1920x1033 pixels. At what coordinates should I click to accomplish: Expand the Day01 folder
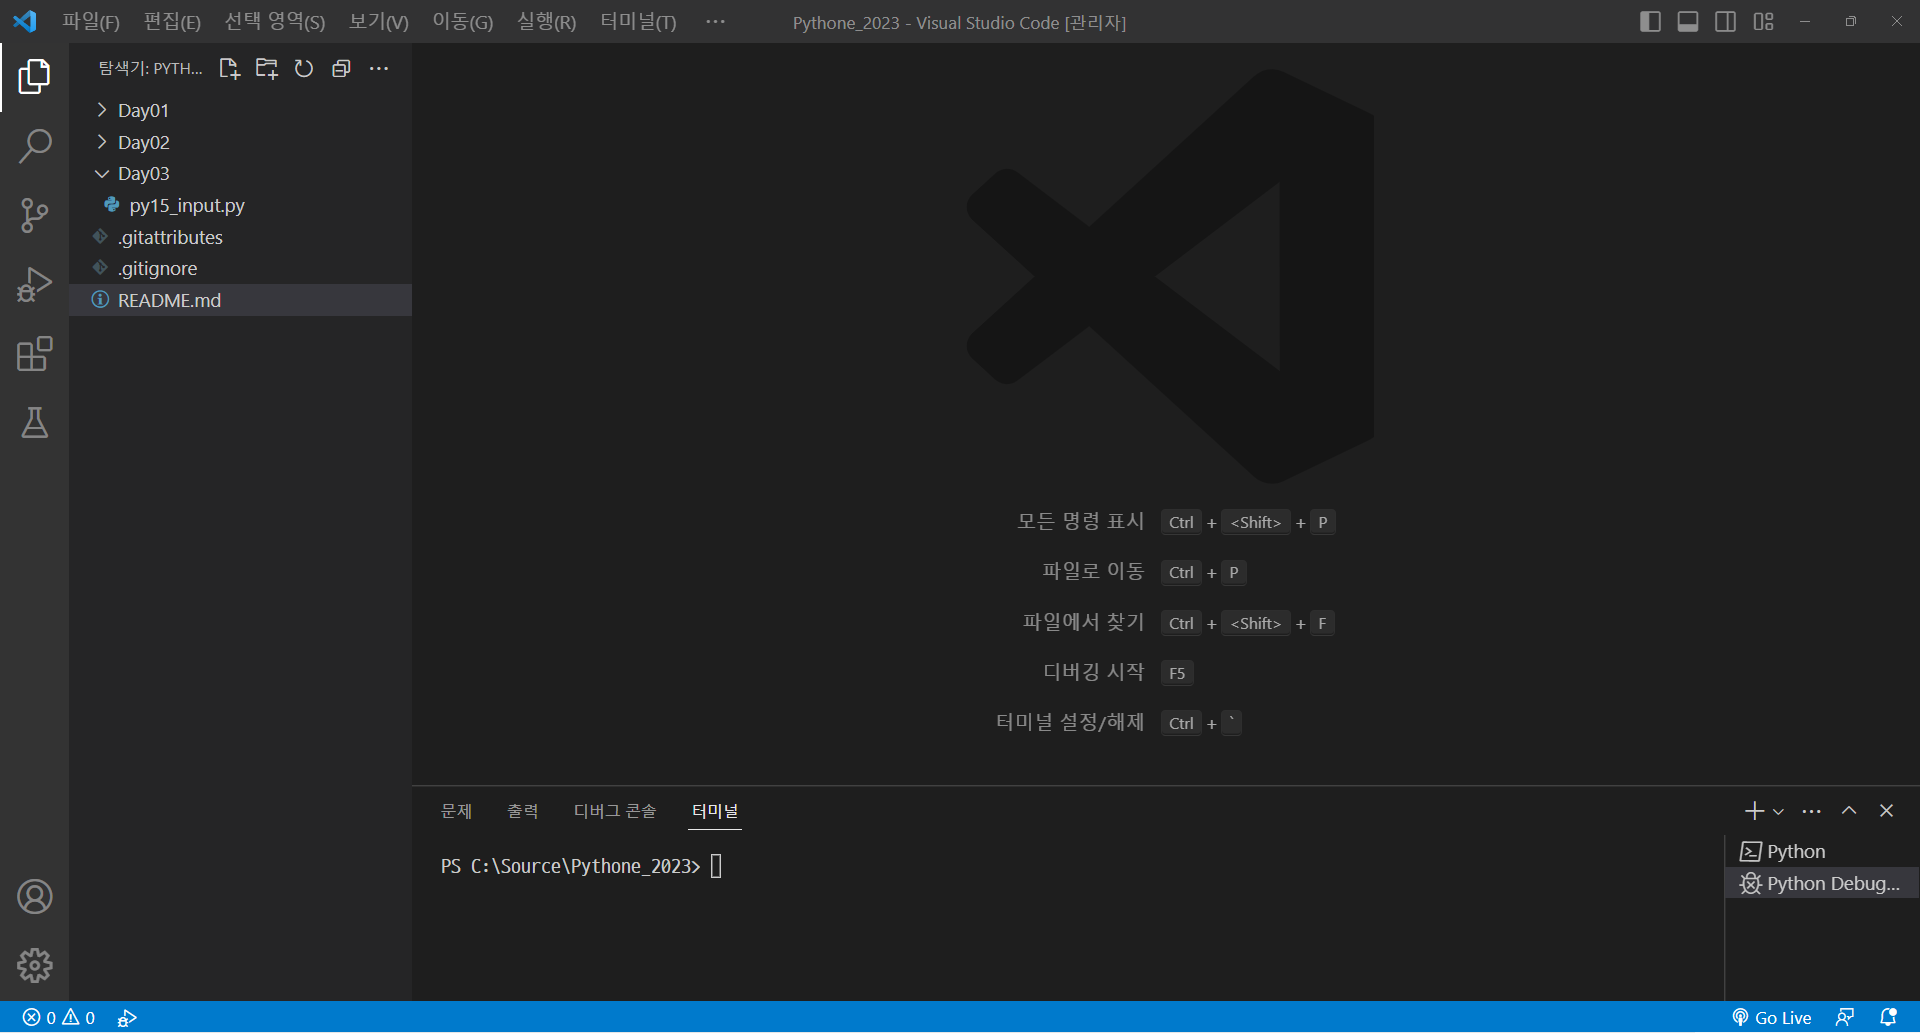(240, 110)
